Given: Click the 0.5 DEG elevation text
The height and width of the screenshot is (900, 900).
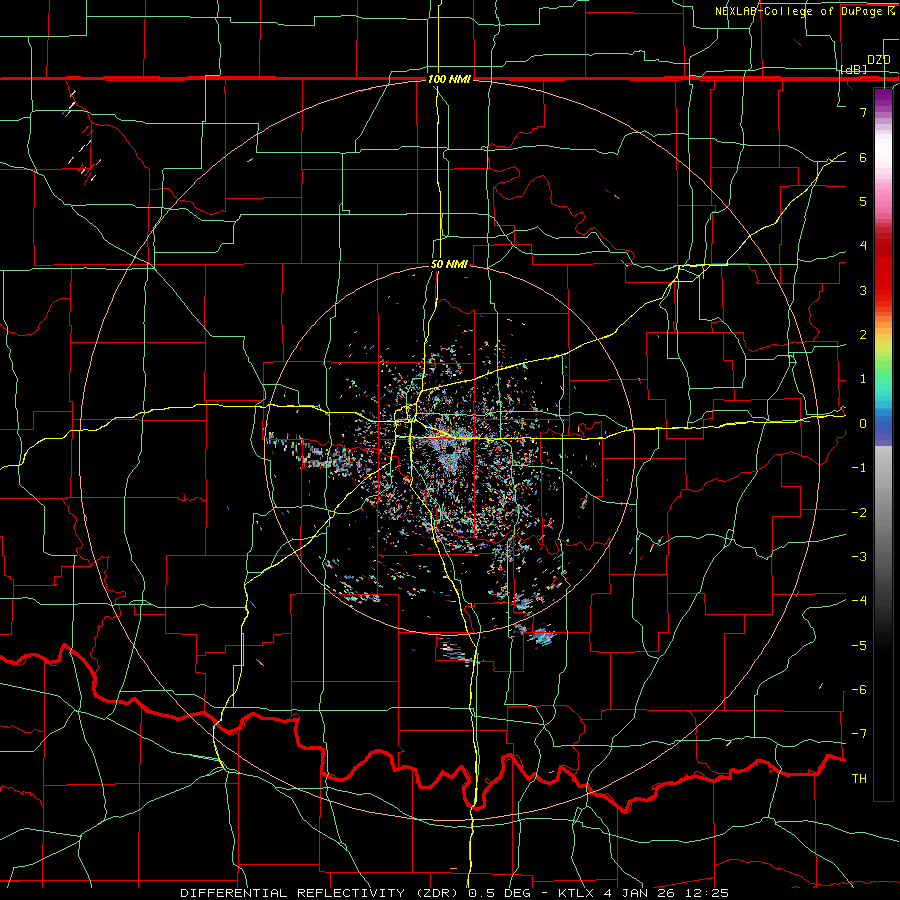Looking at the screenshot, I should [498, 893].
